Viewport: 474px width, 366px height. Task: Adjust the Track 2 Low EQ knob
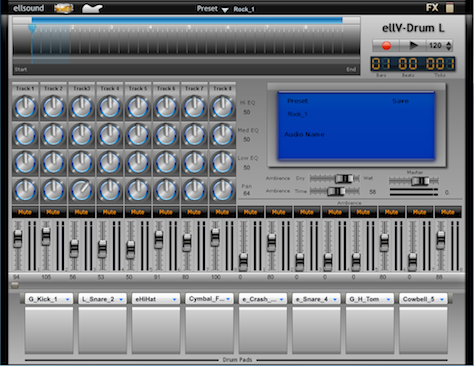pos(53,163)
